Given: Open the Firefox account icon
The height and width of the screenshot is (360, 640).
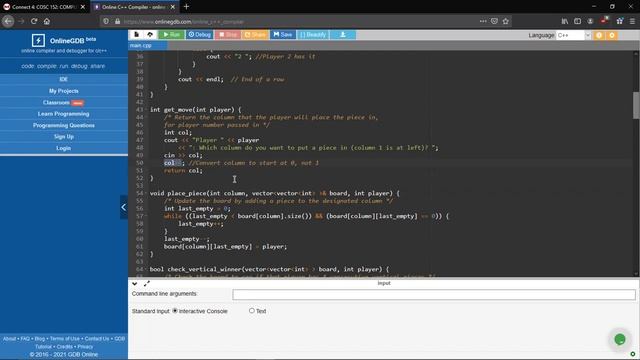Looking at the screenshot, I should pyautogui.click(x=590, y=21).
